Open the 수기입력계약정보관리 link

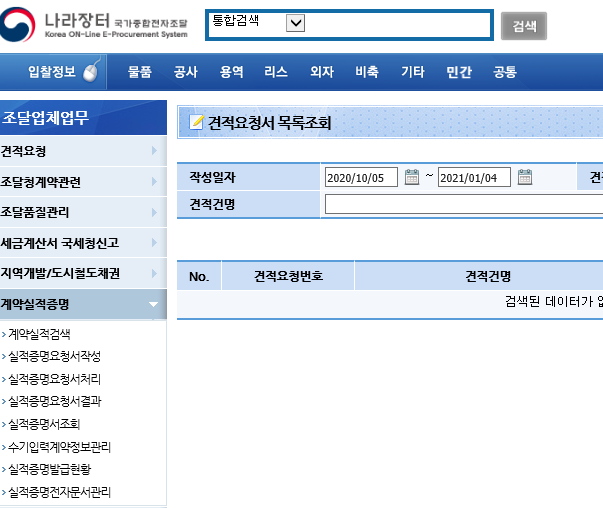[60, 446]
